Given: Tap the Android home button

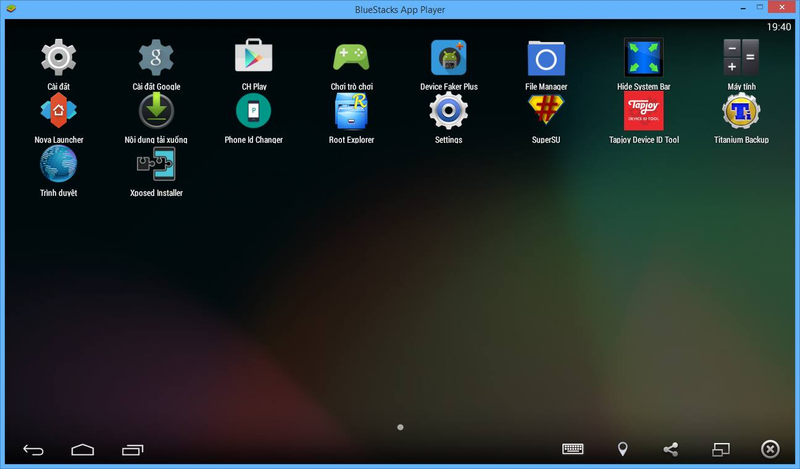Looking at the screenshot, I should (x=83, y=450).
